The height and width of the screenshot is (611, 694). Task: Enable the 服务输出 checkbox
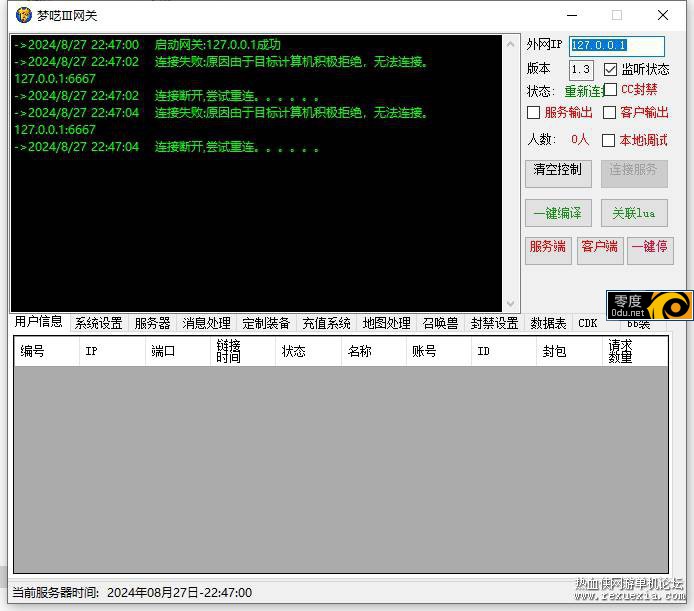click(534, 113)
